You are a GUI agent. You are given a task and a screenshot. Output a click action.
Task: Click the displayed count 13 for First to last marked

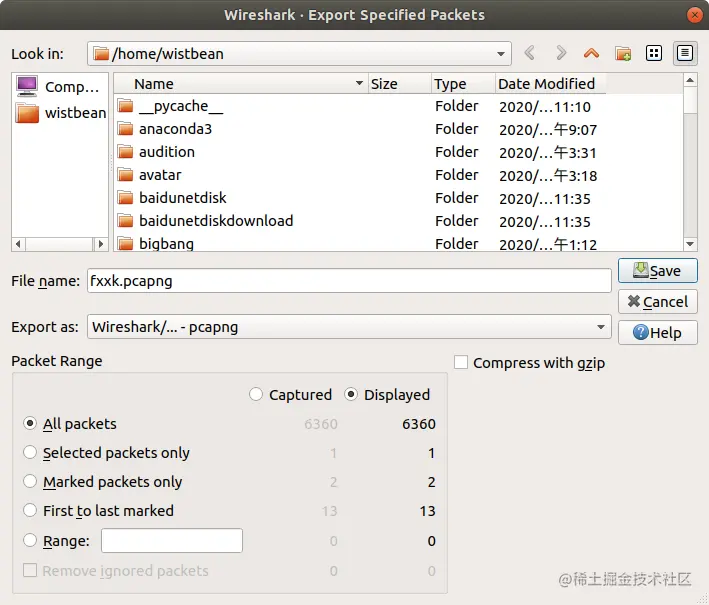click(427, 511)
